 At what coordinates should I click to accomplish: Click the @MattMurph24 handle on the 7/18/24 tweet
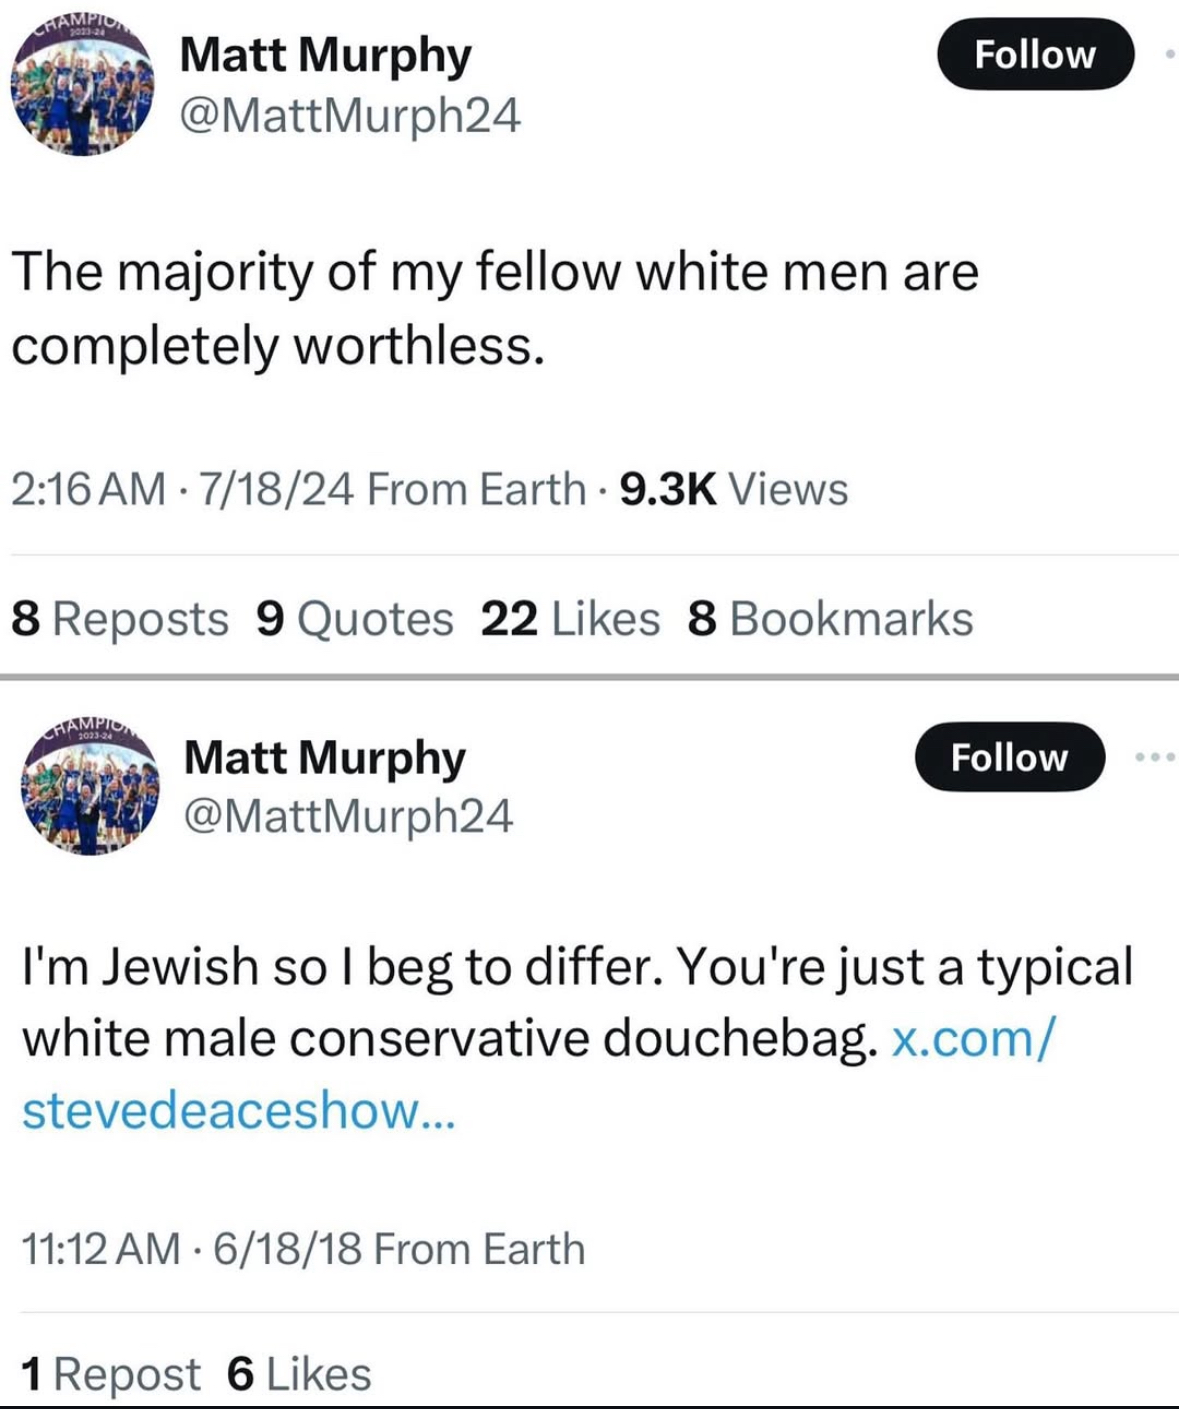click(x=350, y=116)
